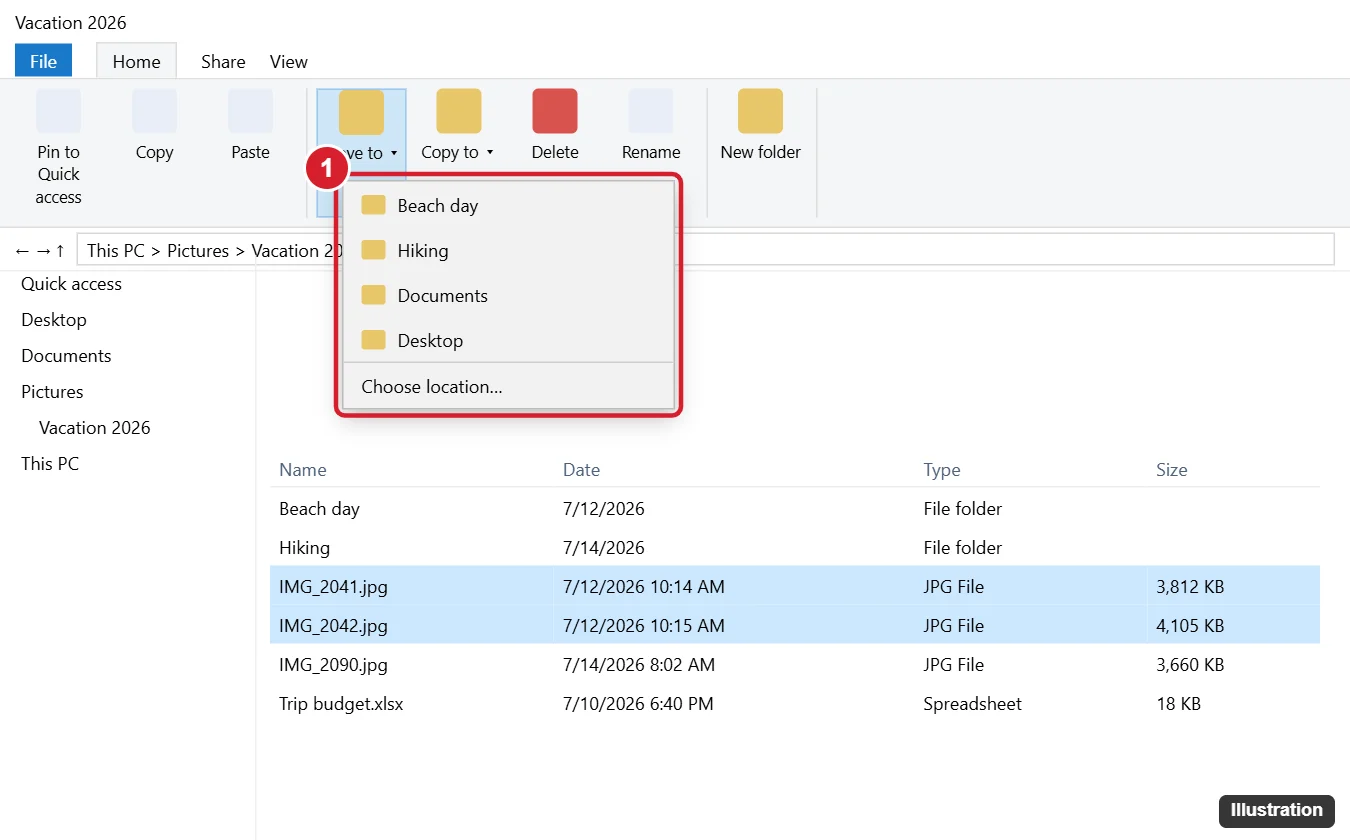Open the File tab

(x=43, y=61)
